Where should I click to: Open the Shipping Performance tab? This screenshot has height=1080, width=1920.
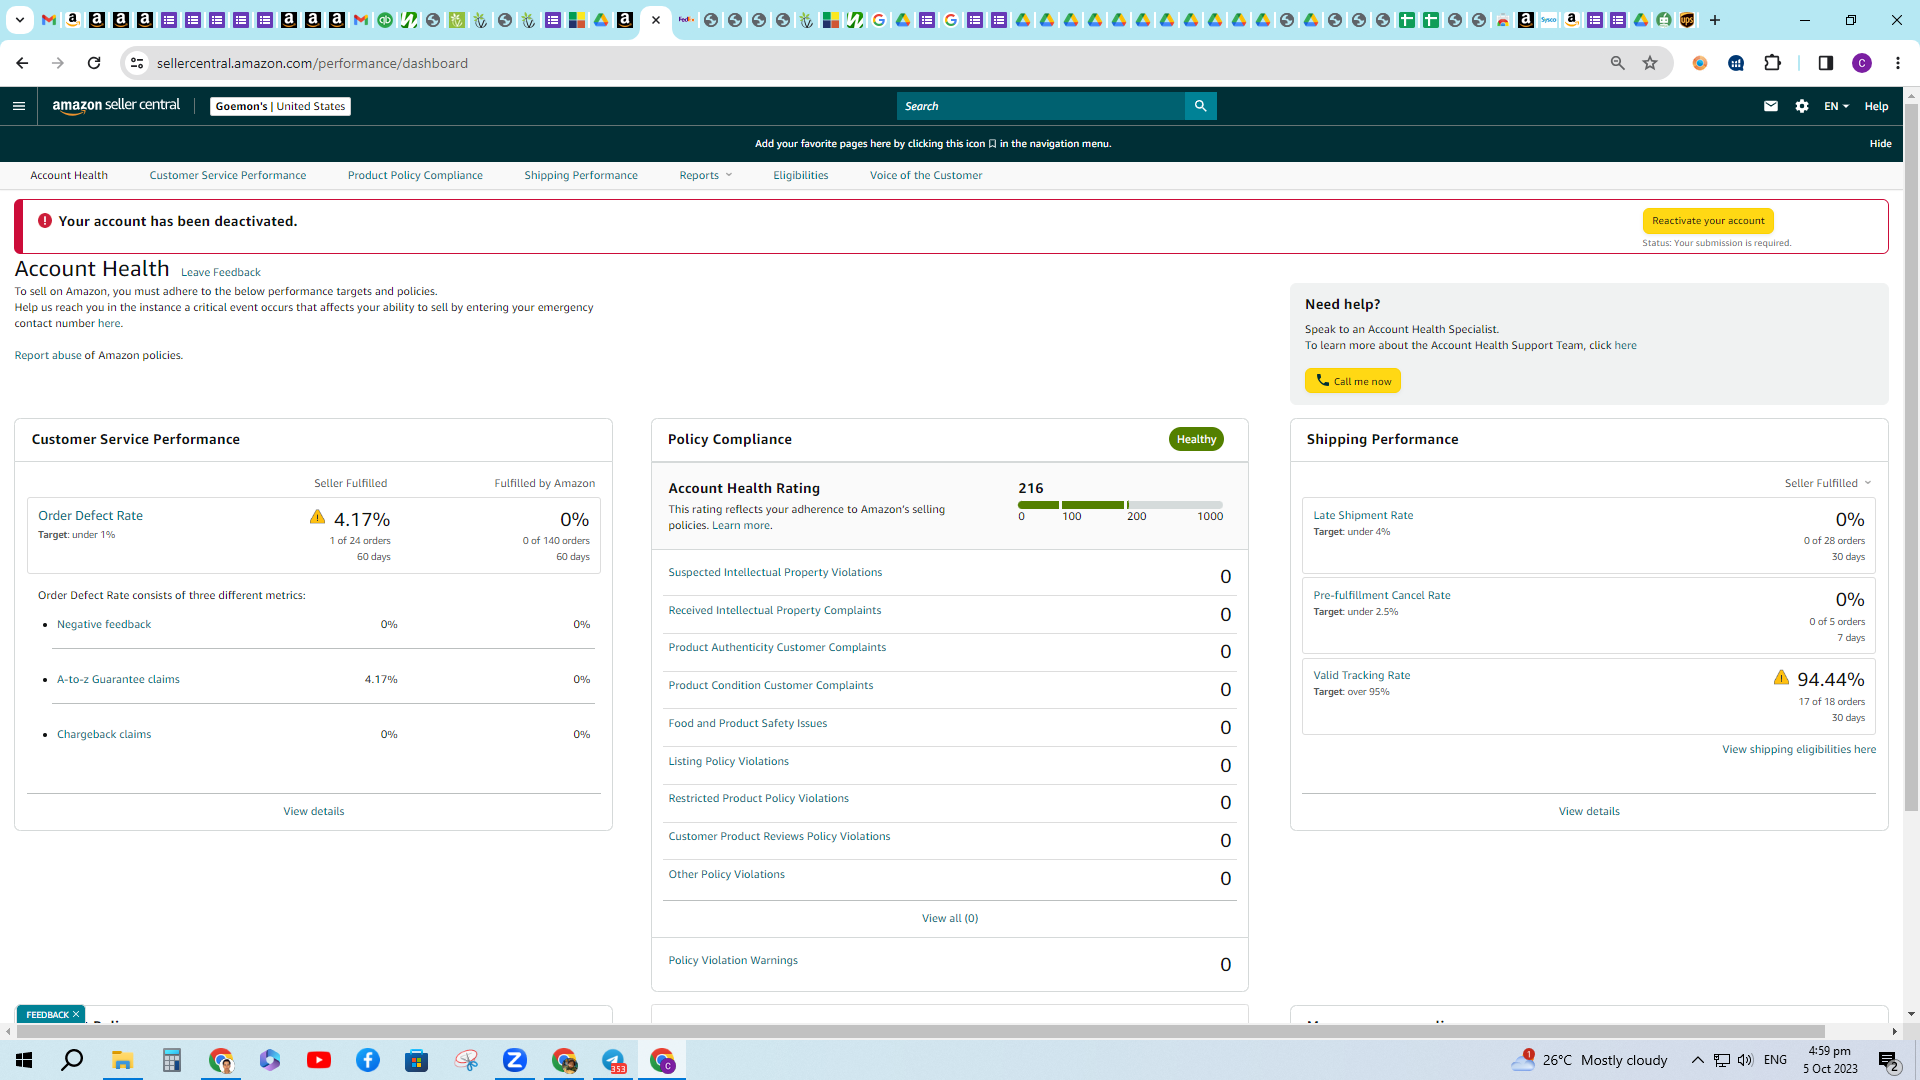(581, 175)
